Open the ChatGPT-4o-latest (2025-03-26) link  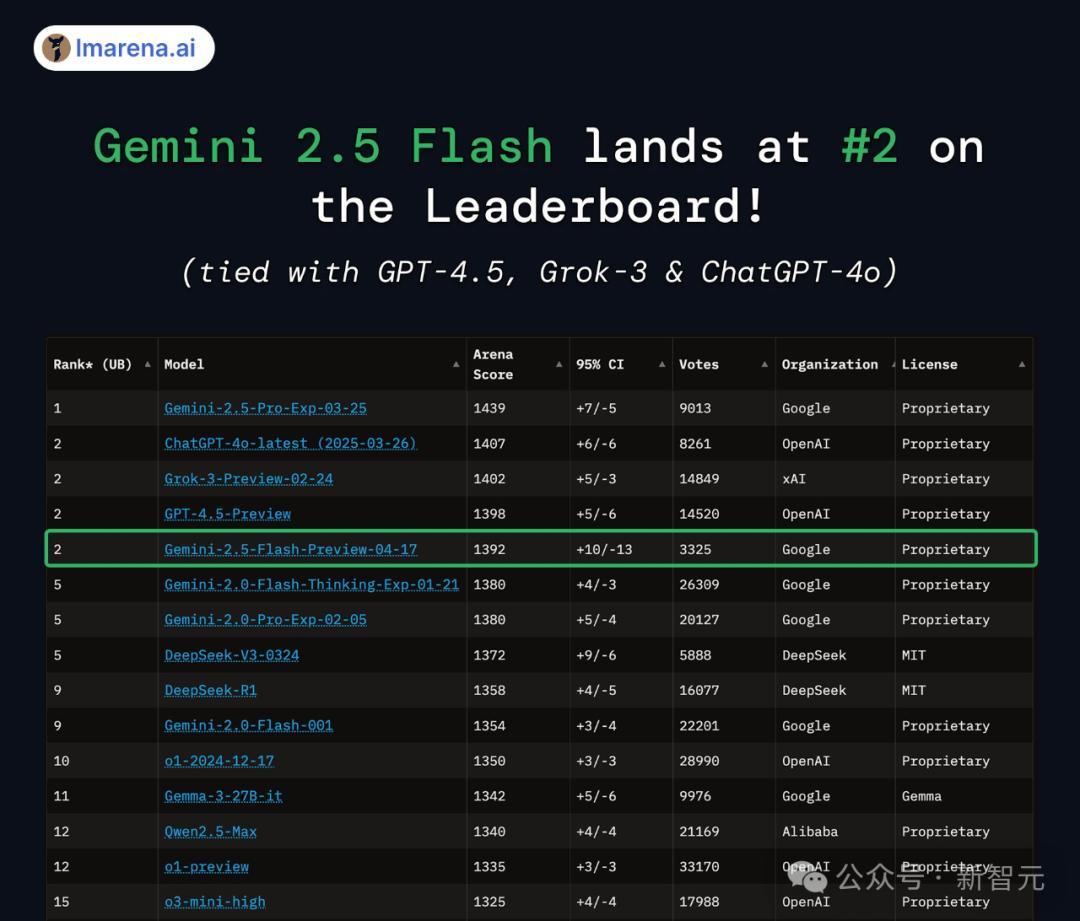[290, 443]
